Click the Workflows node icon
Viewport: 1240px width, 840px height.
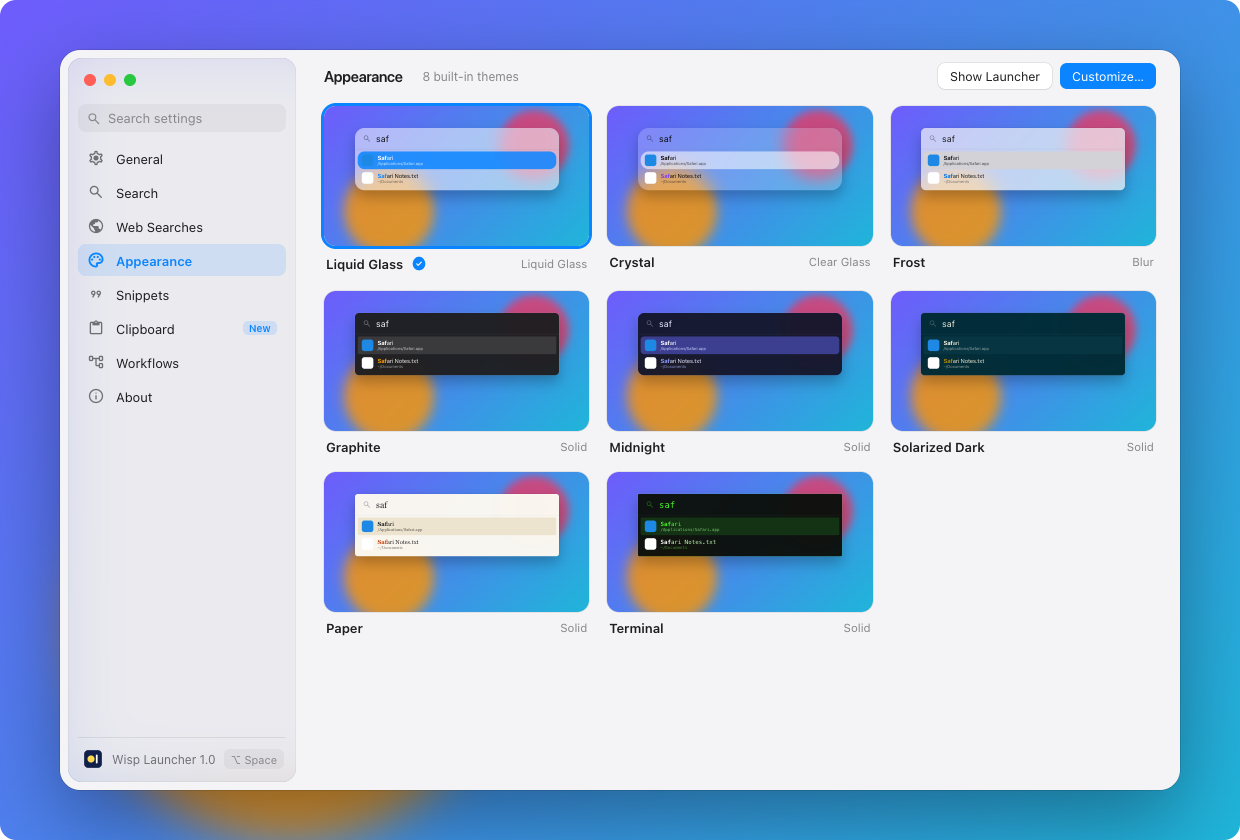[x=96, y=362]
